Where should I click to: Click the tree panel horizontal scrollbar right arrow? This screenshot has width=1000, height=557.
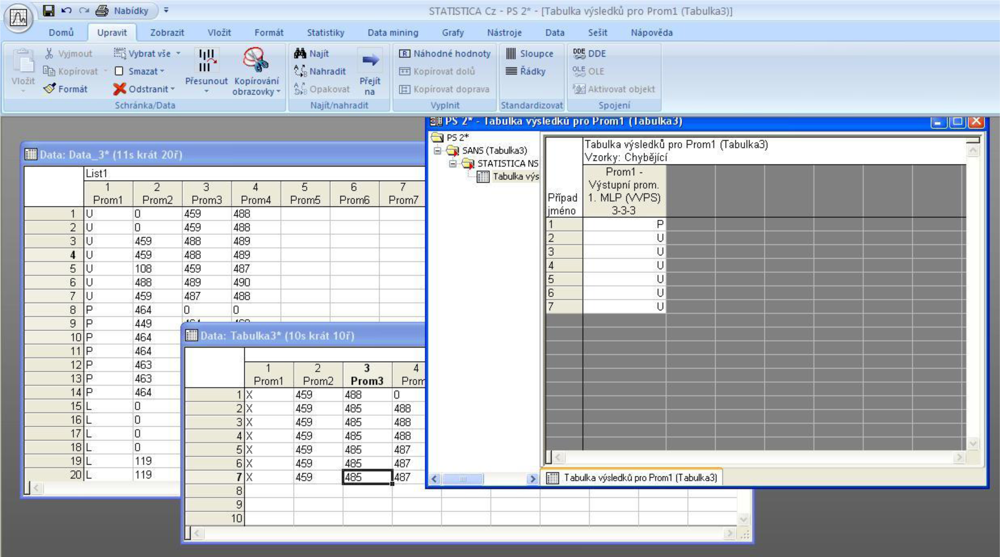[532, 480]
